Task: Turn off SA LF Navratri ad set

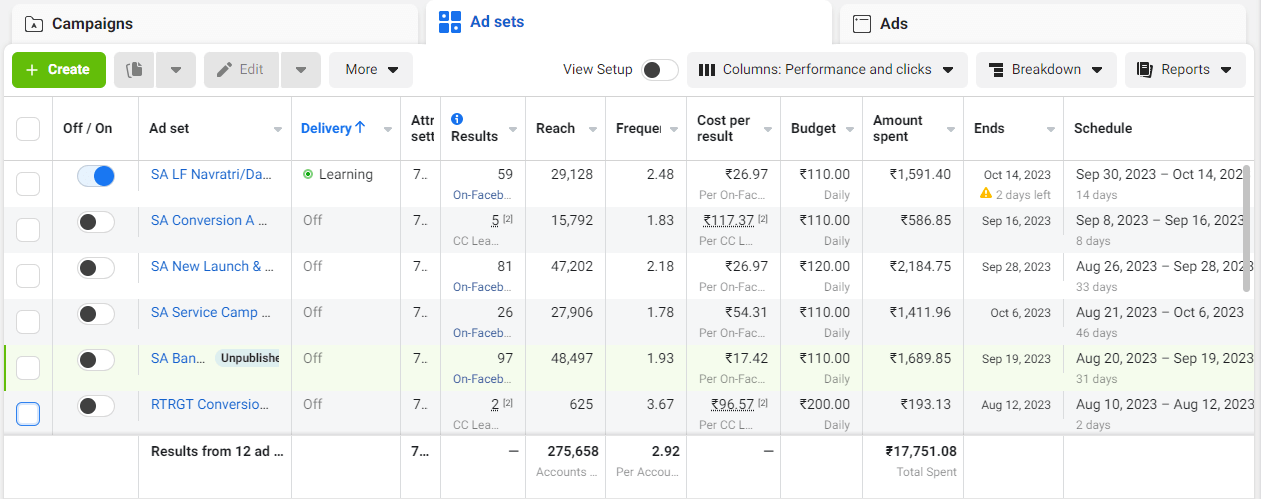Action: click(x=96, y=176)
